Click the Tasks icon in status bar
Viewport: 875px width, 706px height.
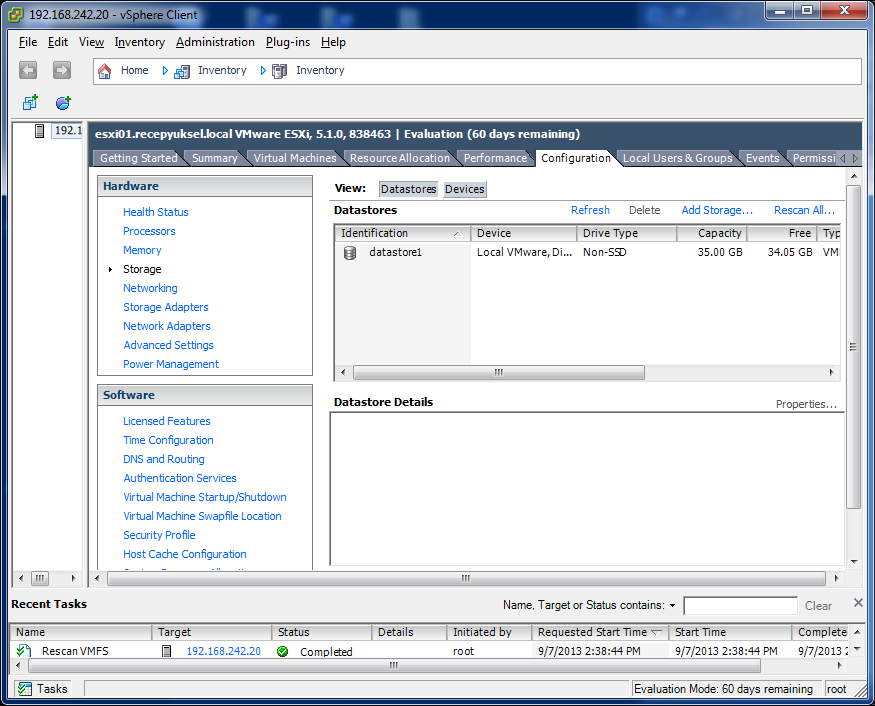point(24,689)
